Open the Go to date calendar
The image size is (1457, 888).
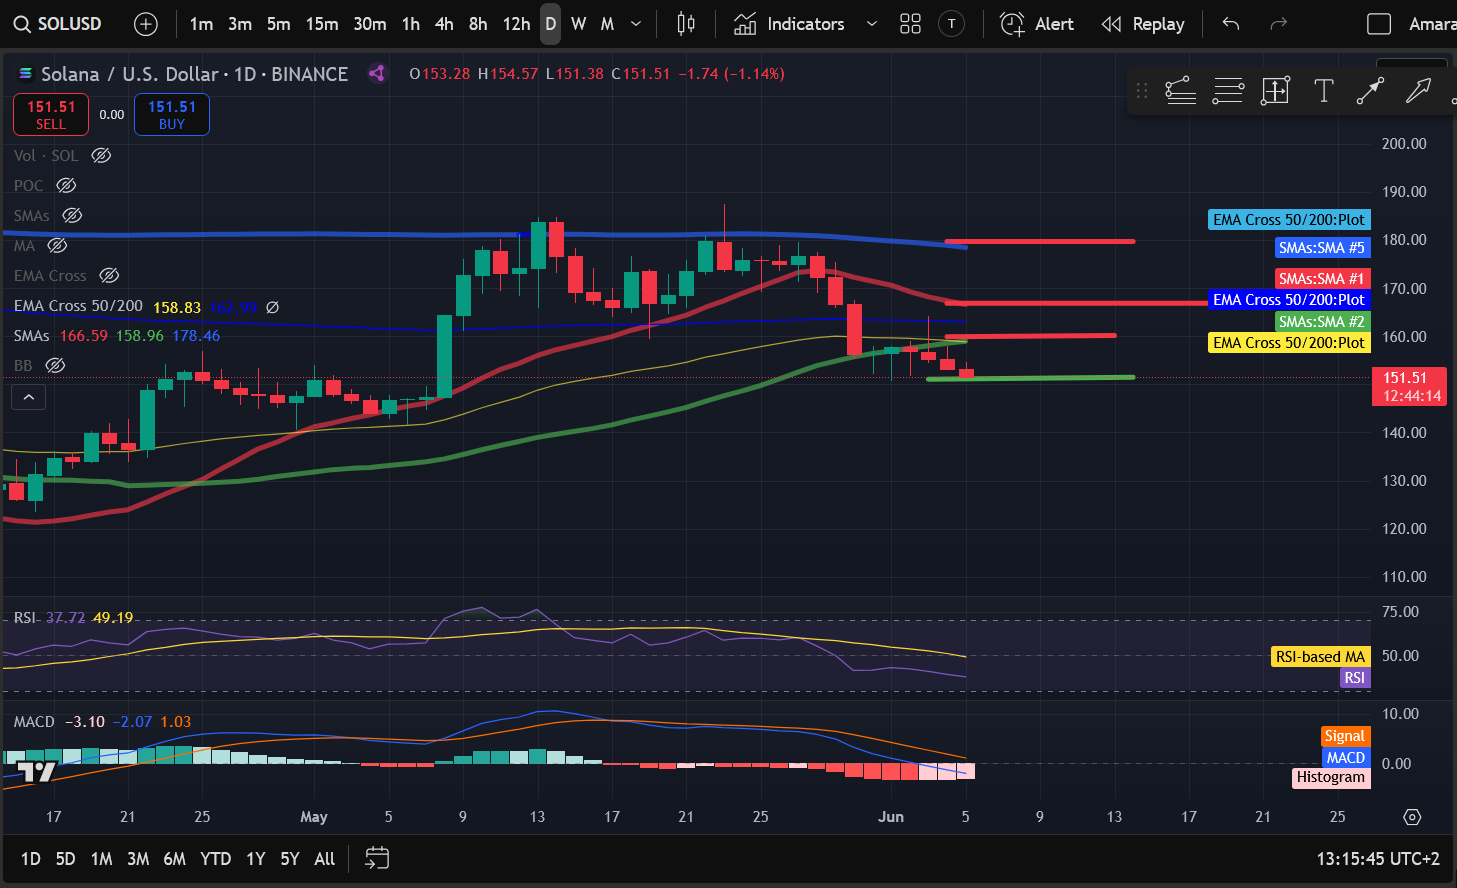(377, 858)
